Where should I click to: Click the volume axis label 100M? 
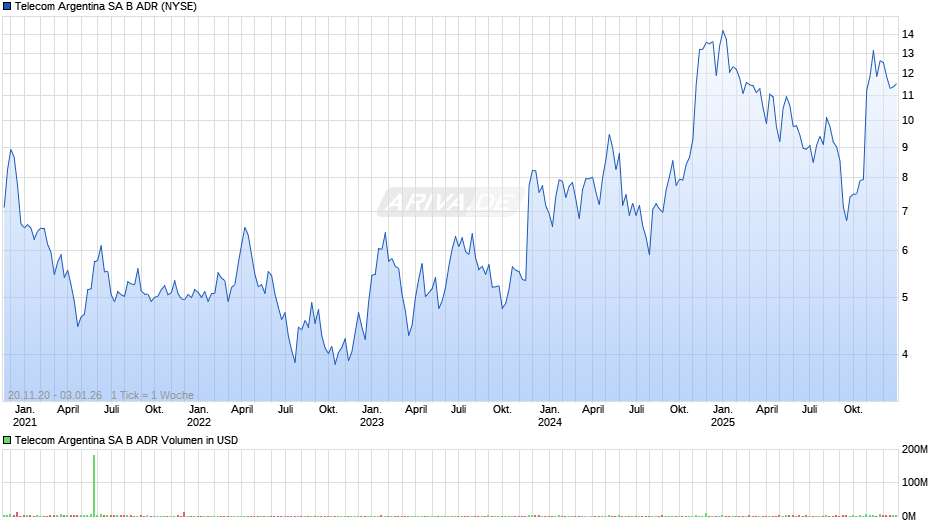[914, 482]
